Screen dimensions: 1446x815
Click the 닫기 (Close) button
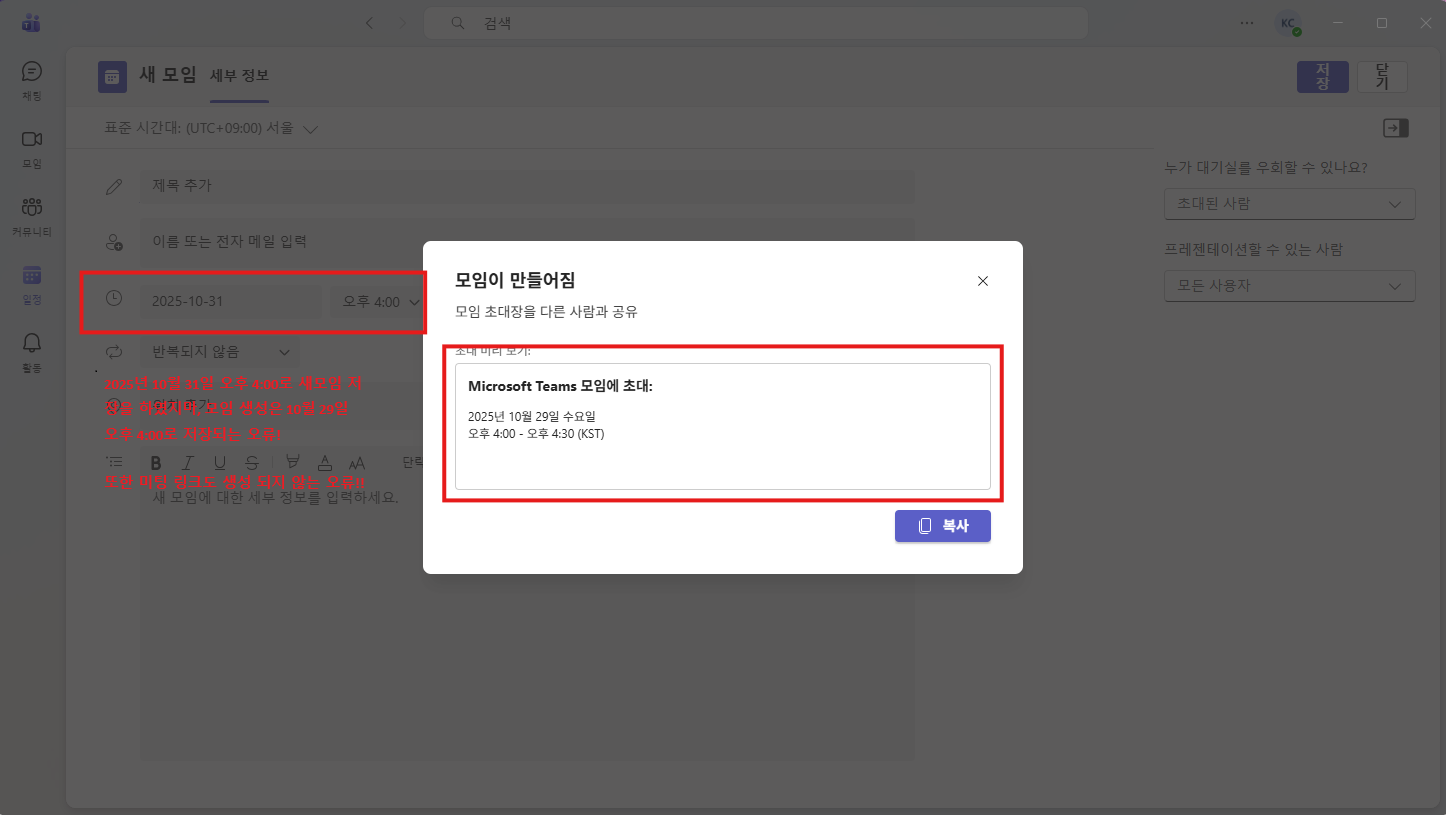click(1382, 77)
